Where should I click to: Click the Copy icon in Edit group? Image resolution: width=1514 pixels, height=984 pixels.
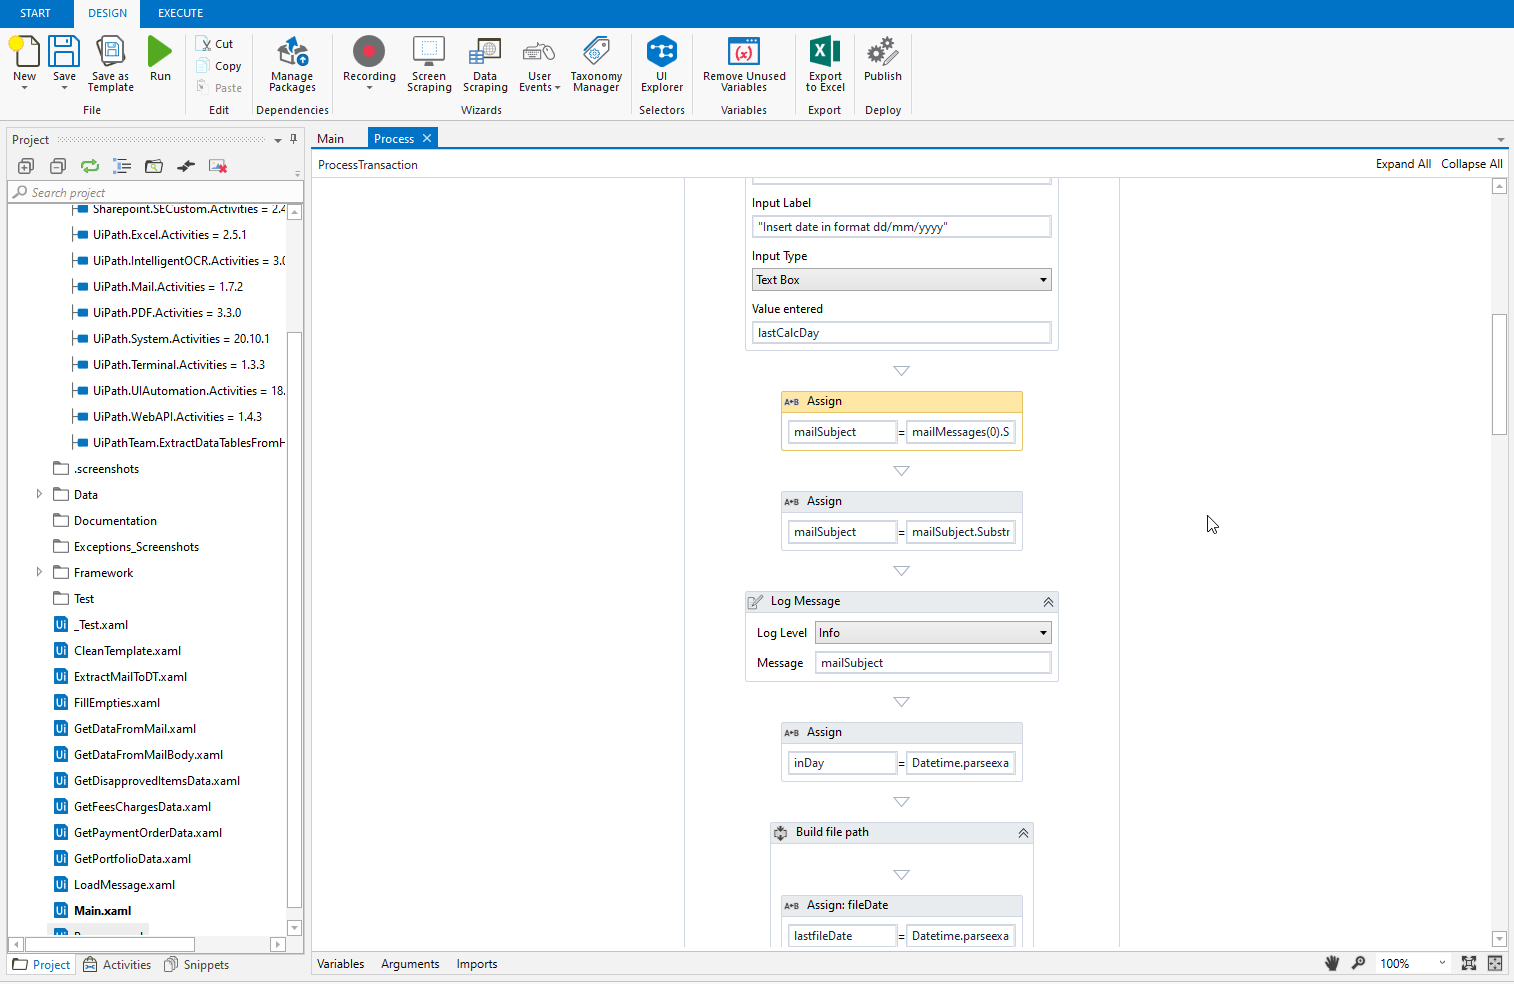(x=204, y=66)
